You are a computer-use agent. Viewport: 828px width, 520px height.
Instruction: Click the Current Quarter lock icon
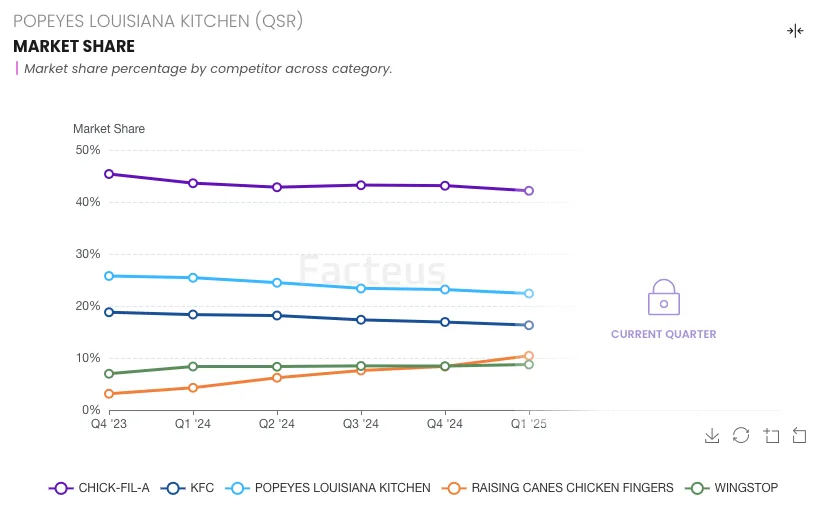pyautogui.click(x=663, y=298)
